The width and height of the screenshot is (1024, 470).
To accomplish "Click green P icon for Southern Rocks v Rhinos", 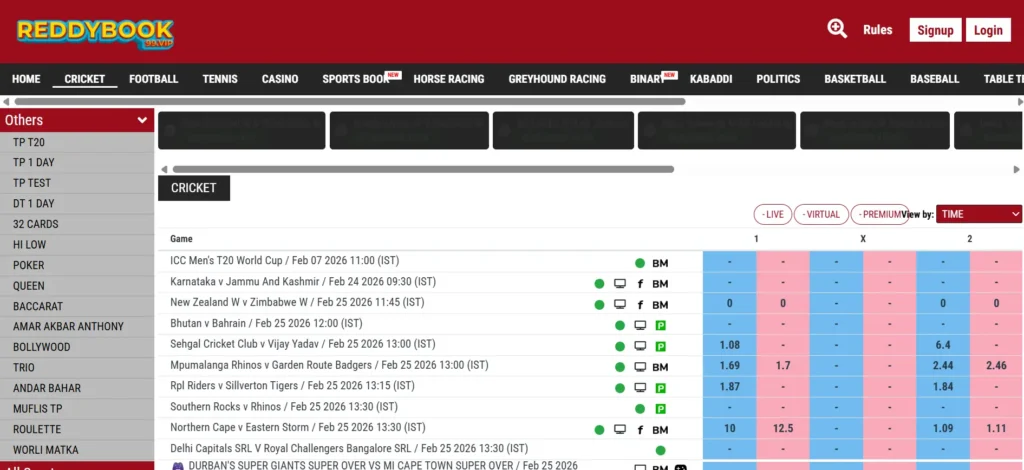I will pos(660,409).
